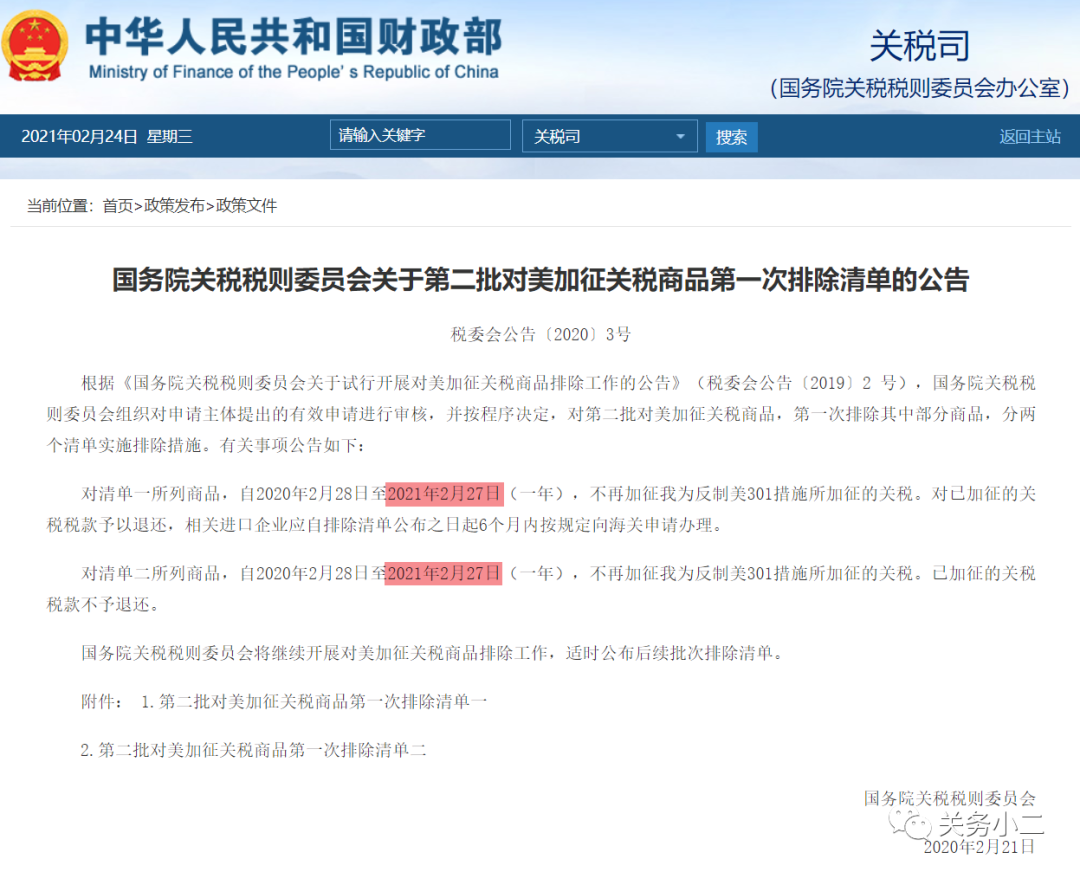Open the 首页 breadcrumb link
This screenshot has width=1080, height=872.
[x=118, y=206]
